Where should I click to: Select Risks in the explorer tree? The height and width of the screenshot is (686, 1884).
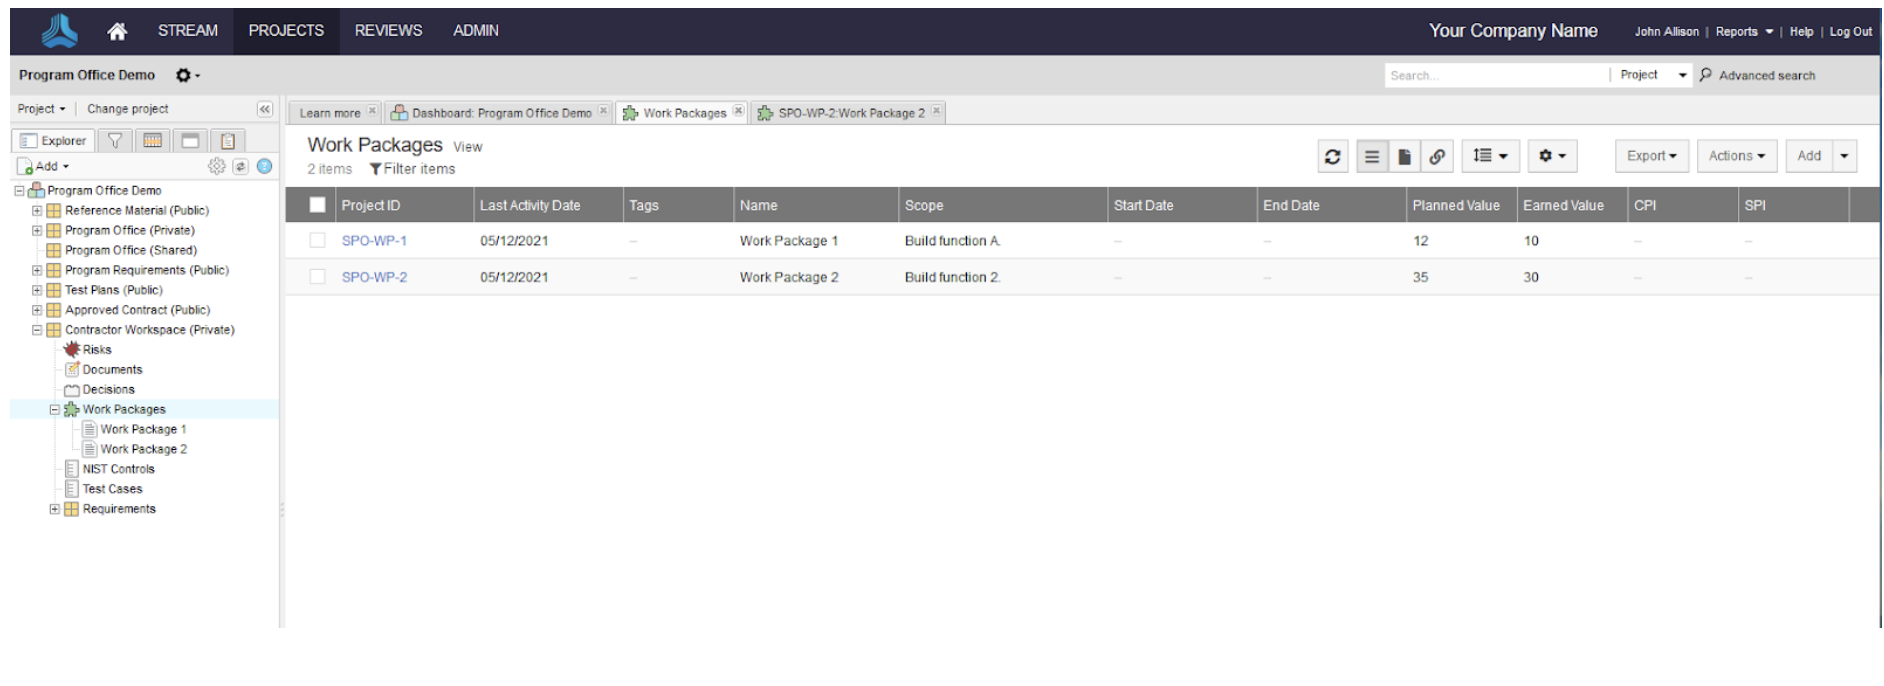97,350
